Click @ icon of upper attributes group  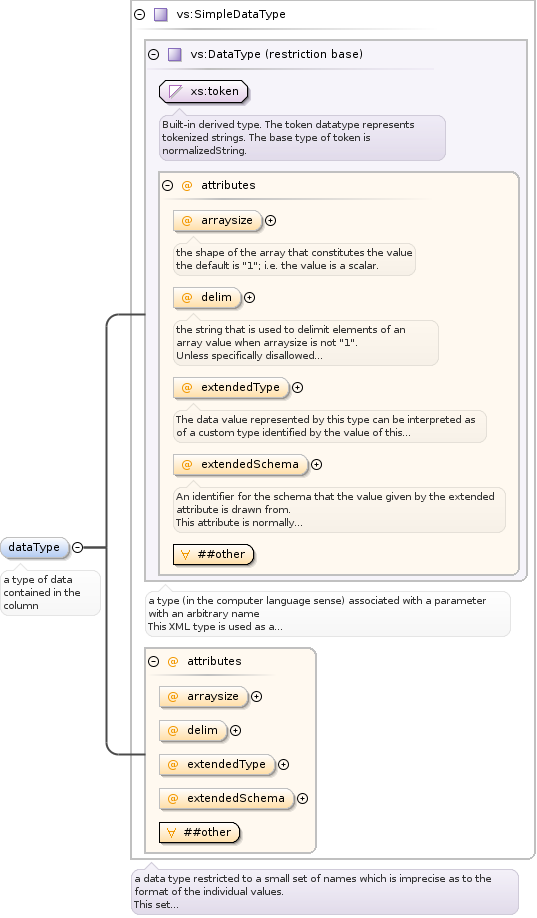(187, 186)
